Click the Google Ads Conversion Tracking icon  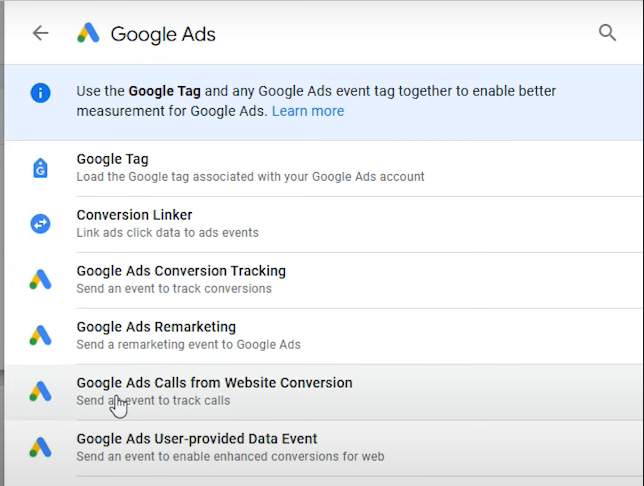tap(40, 280)
